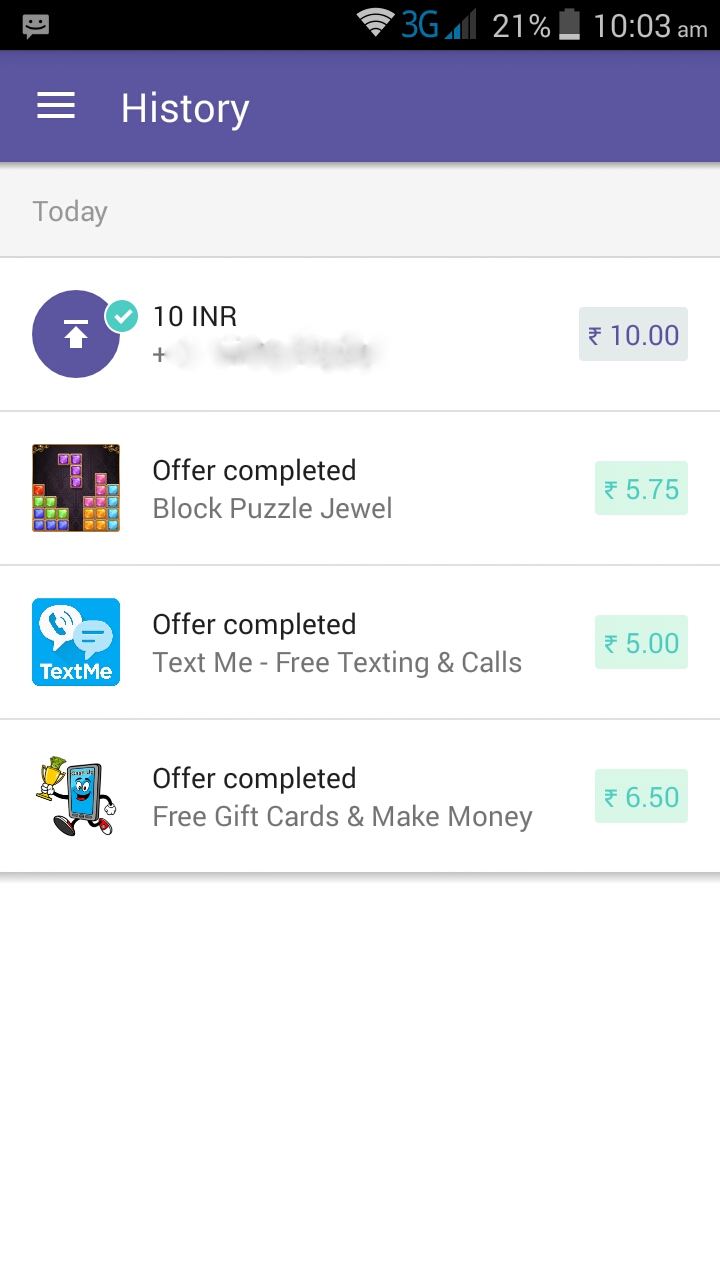This screenshot has height=1280, width=720.
Task: Open the hamburger navigation menu
Action: [56, 107]
